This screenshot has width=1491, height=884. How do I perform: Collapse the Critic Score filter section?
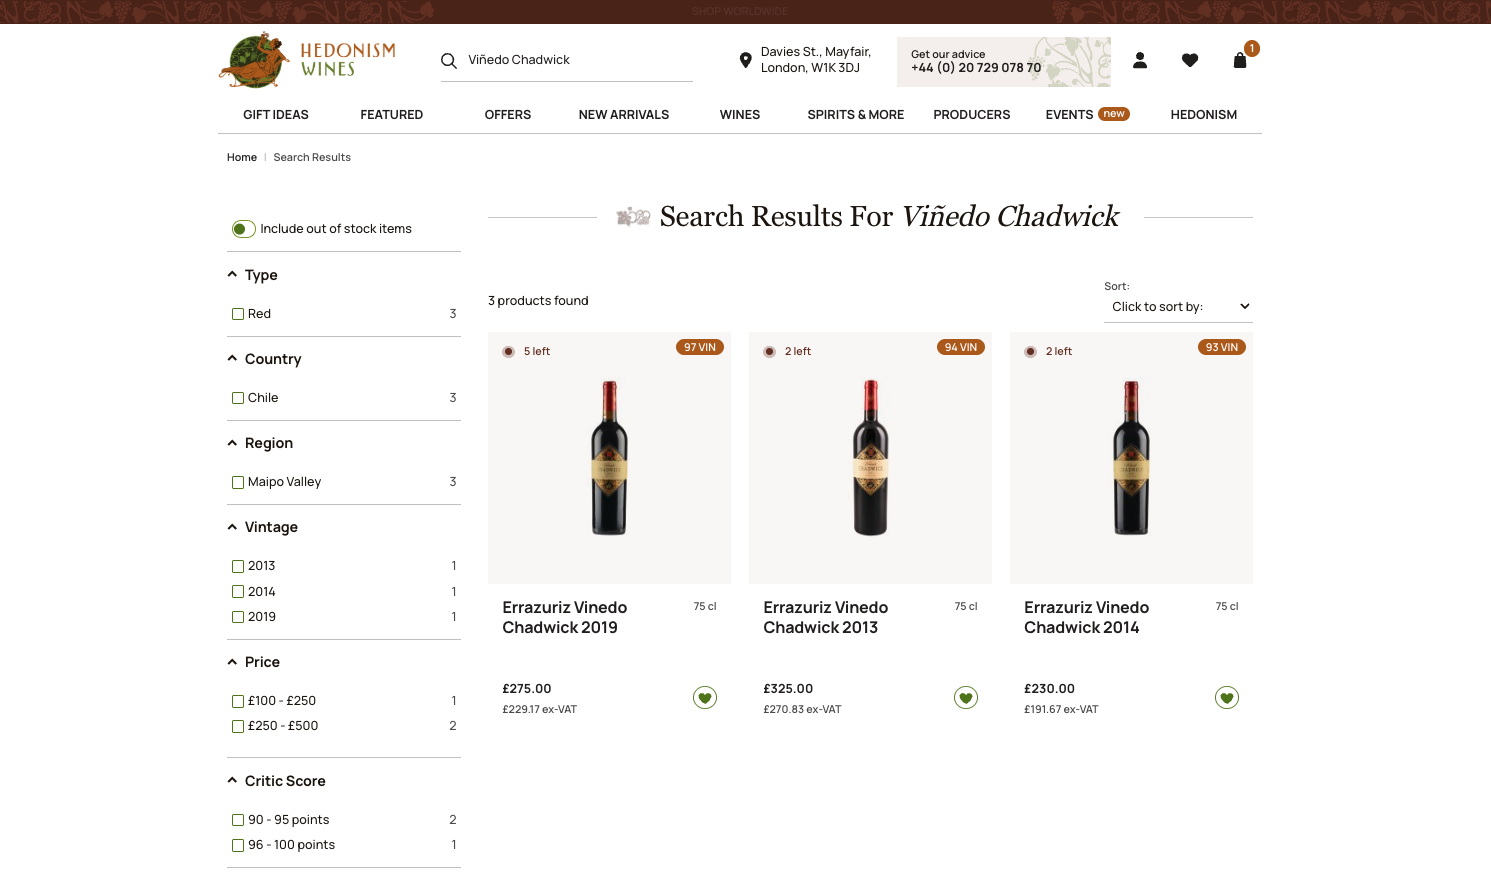[232, 781]
